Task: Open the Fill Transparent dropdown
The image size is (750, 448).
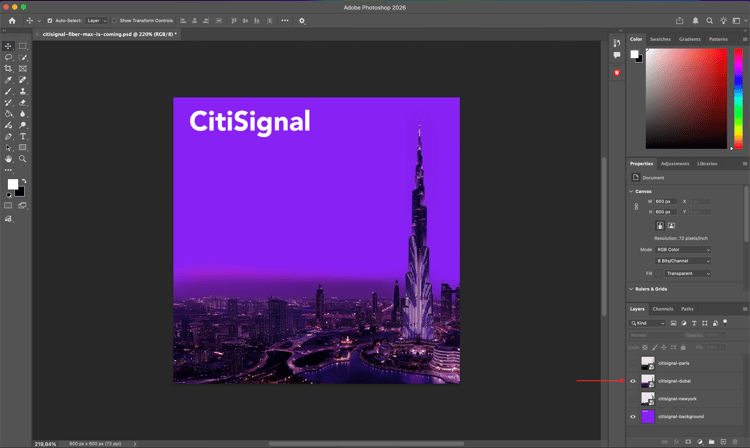Action: click(687, 273)
